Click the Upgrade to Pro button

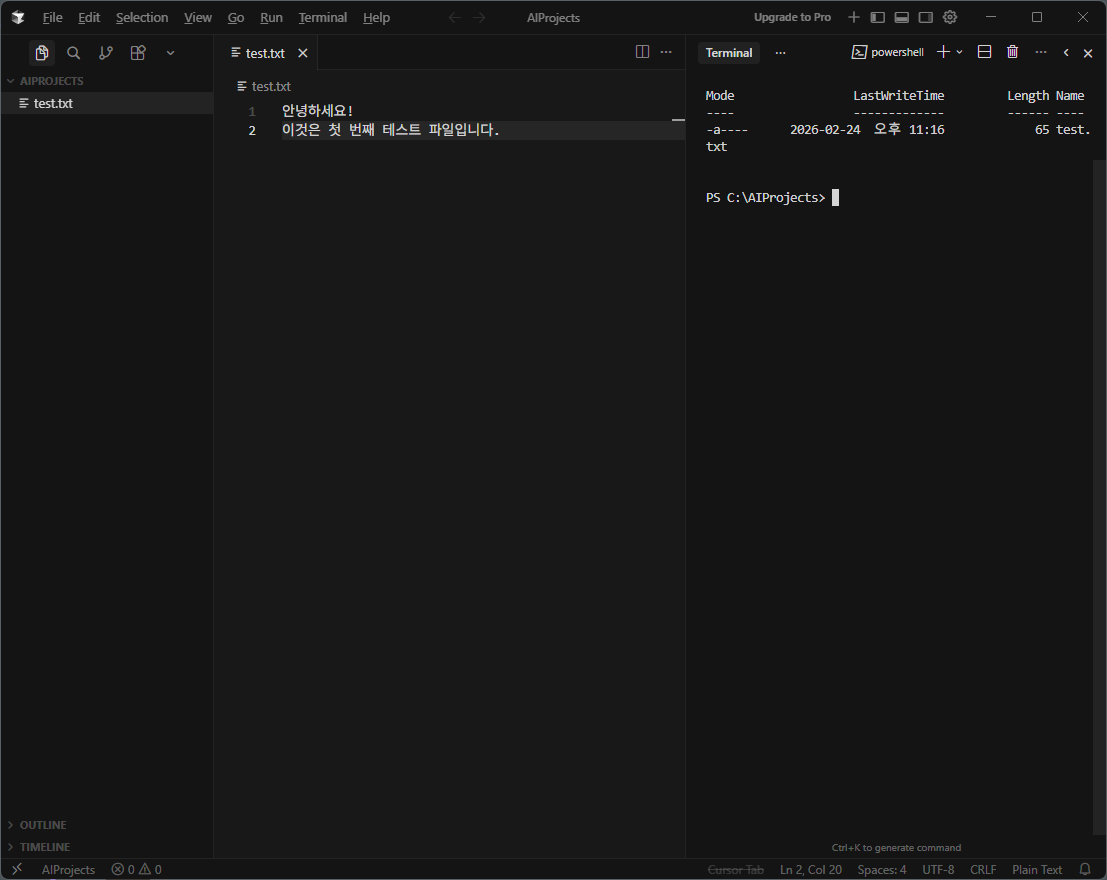(x=792, y=17)
